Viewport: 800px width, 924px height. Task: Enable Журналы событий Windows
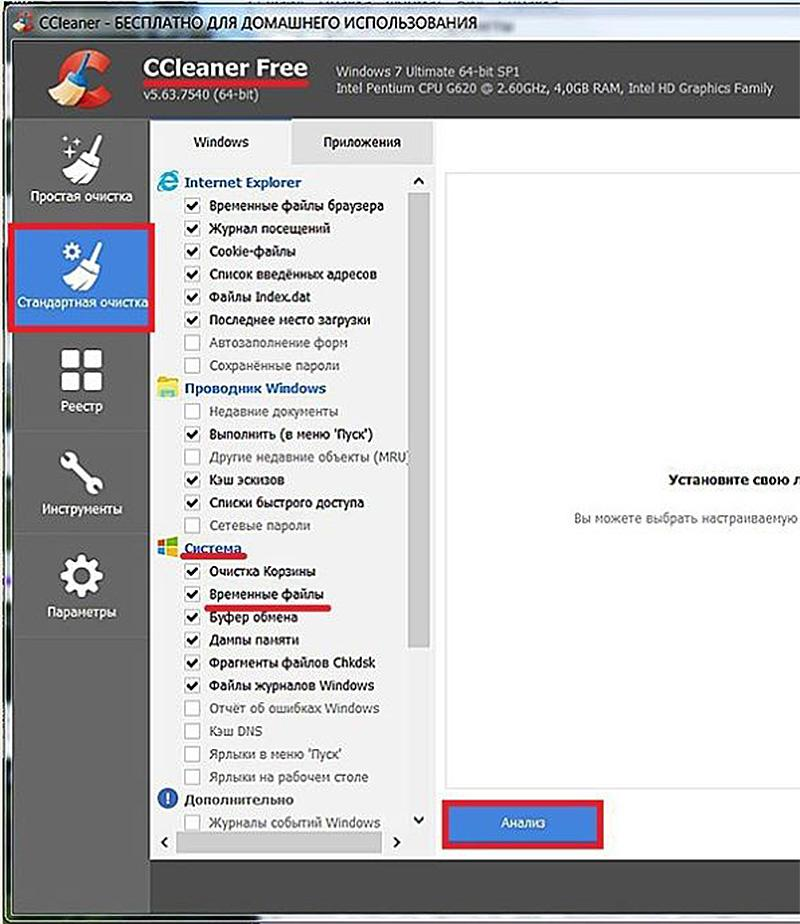(192, 822)
